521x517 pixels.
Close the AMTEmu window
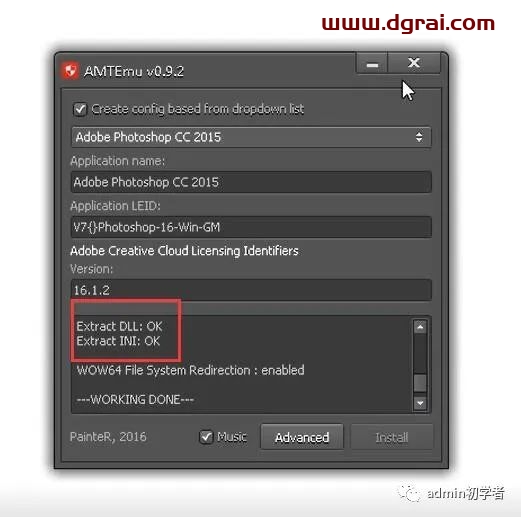(x=414, y=63)
